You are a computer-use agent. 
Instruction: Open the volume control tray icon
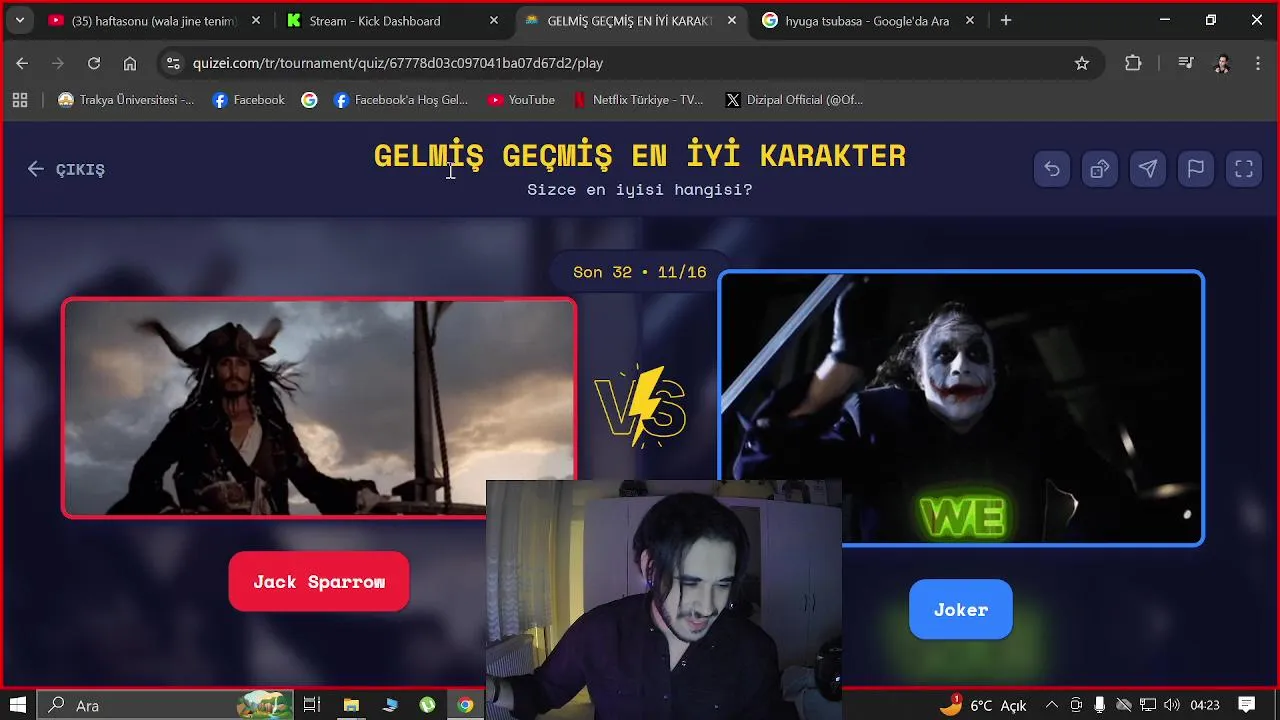pyautogui.click(x=1171, y=705)
